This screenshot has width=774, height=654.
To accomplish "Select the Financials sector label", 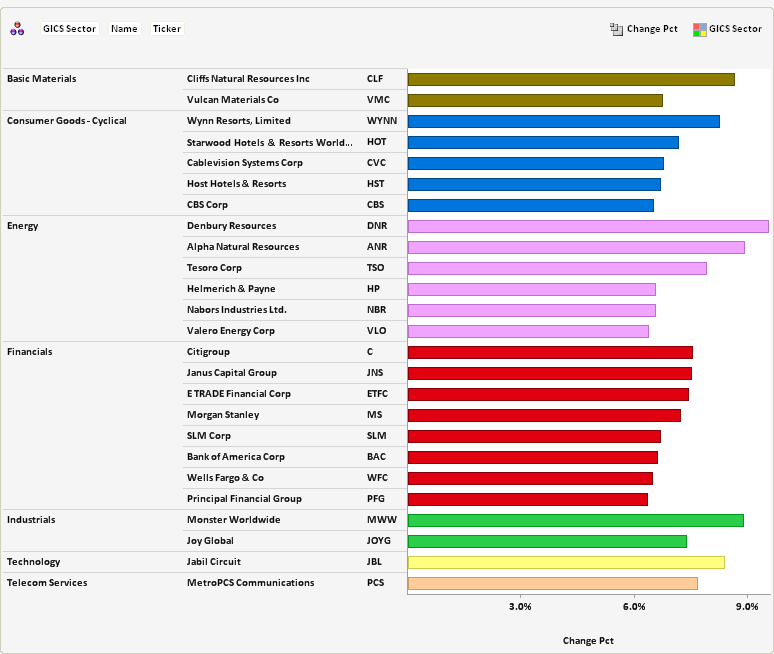I will pos(30,352).
